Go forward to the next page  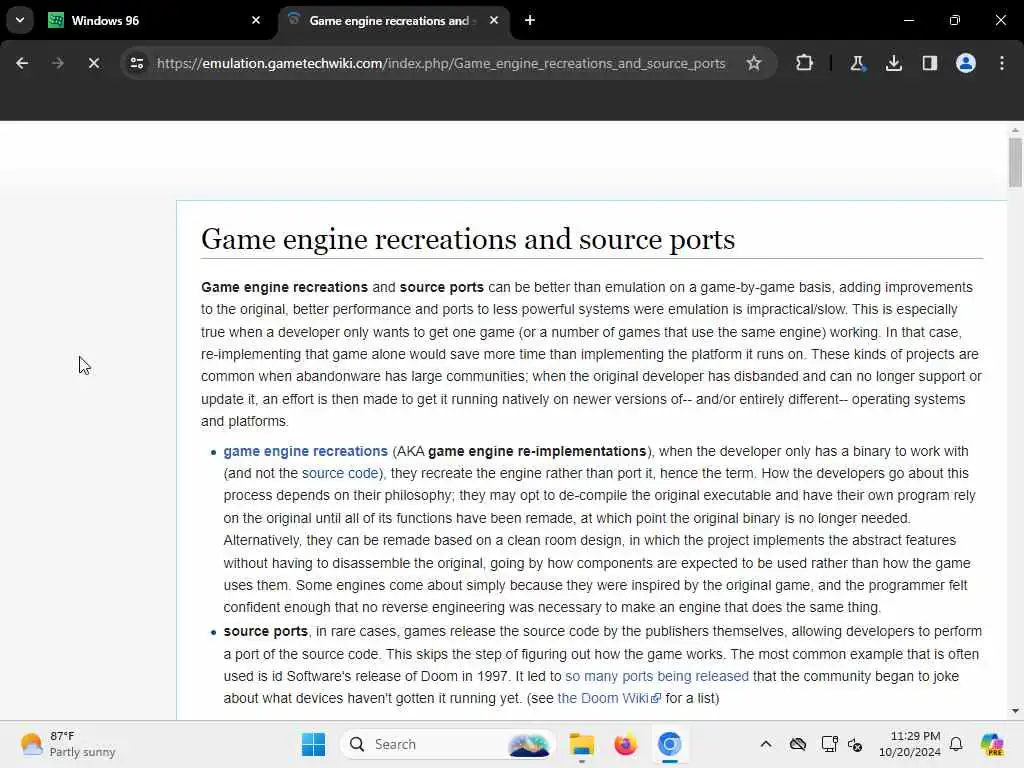pos(57,63)
